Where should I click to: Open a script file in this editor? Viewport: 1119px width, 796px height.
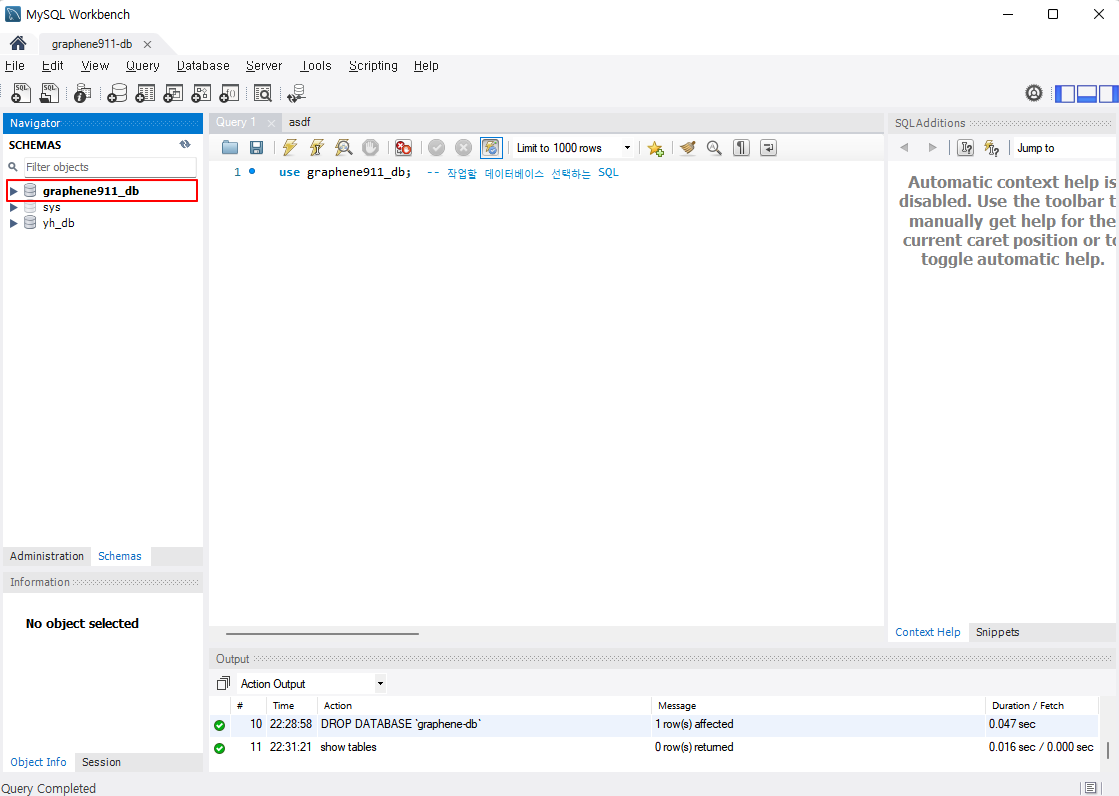pos(230,148)
